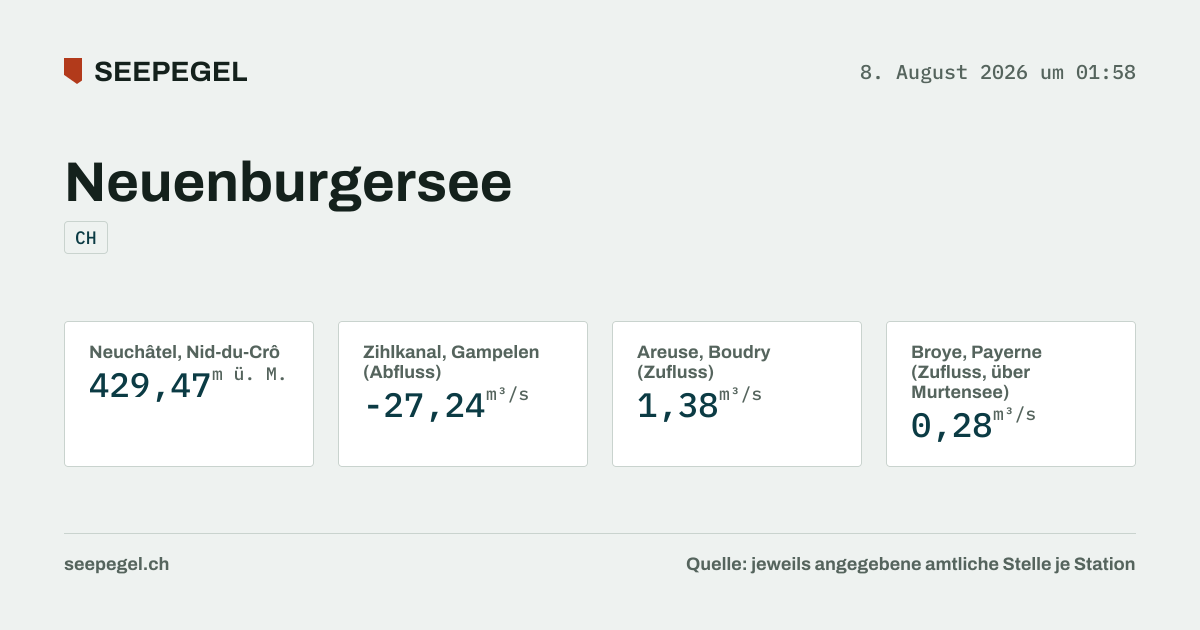The image size is (1200, 630).
Task: Select the Broye, Payerne station title
Action: (976, 372)
